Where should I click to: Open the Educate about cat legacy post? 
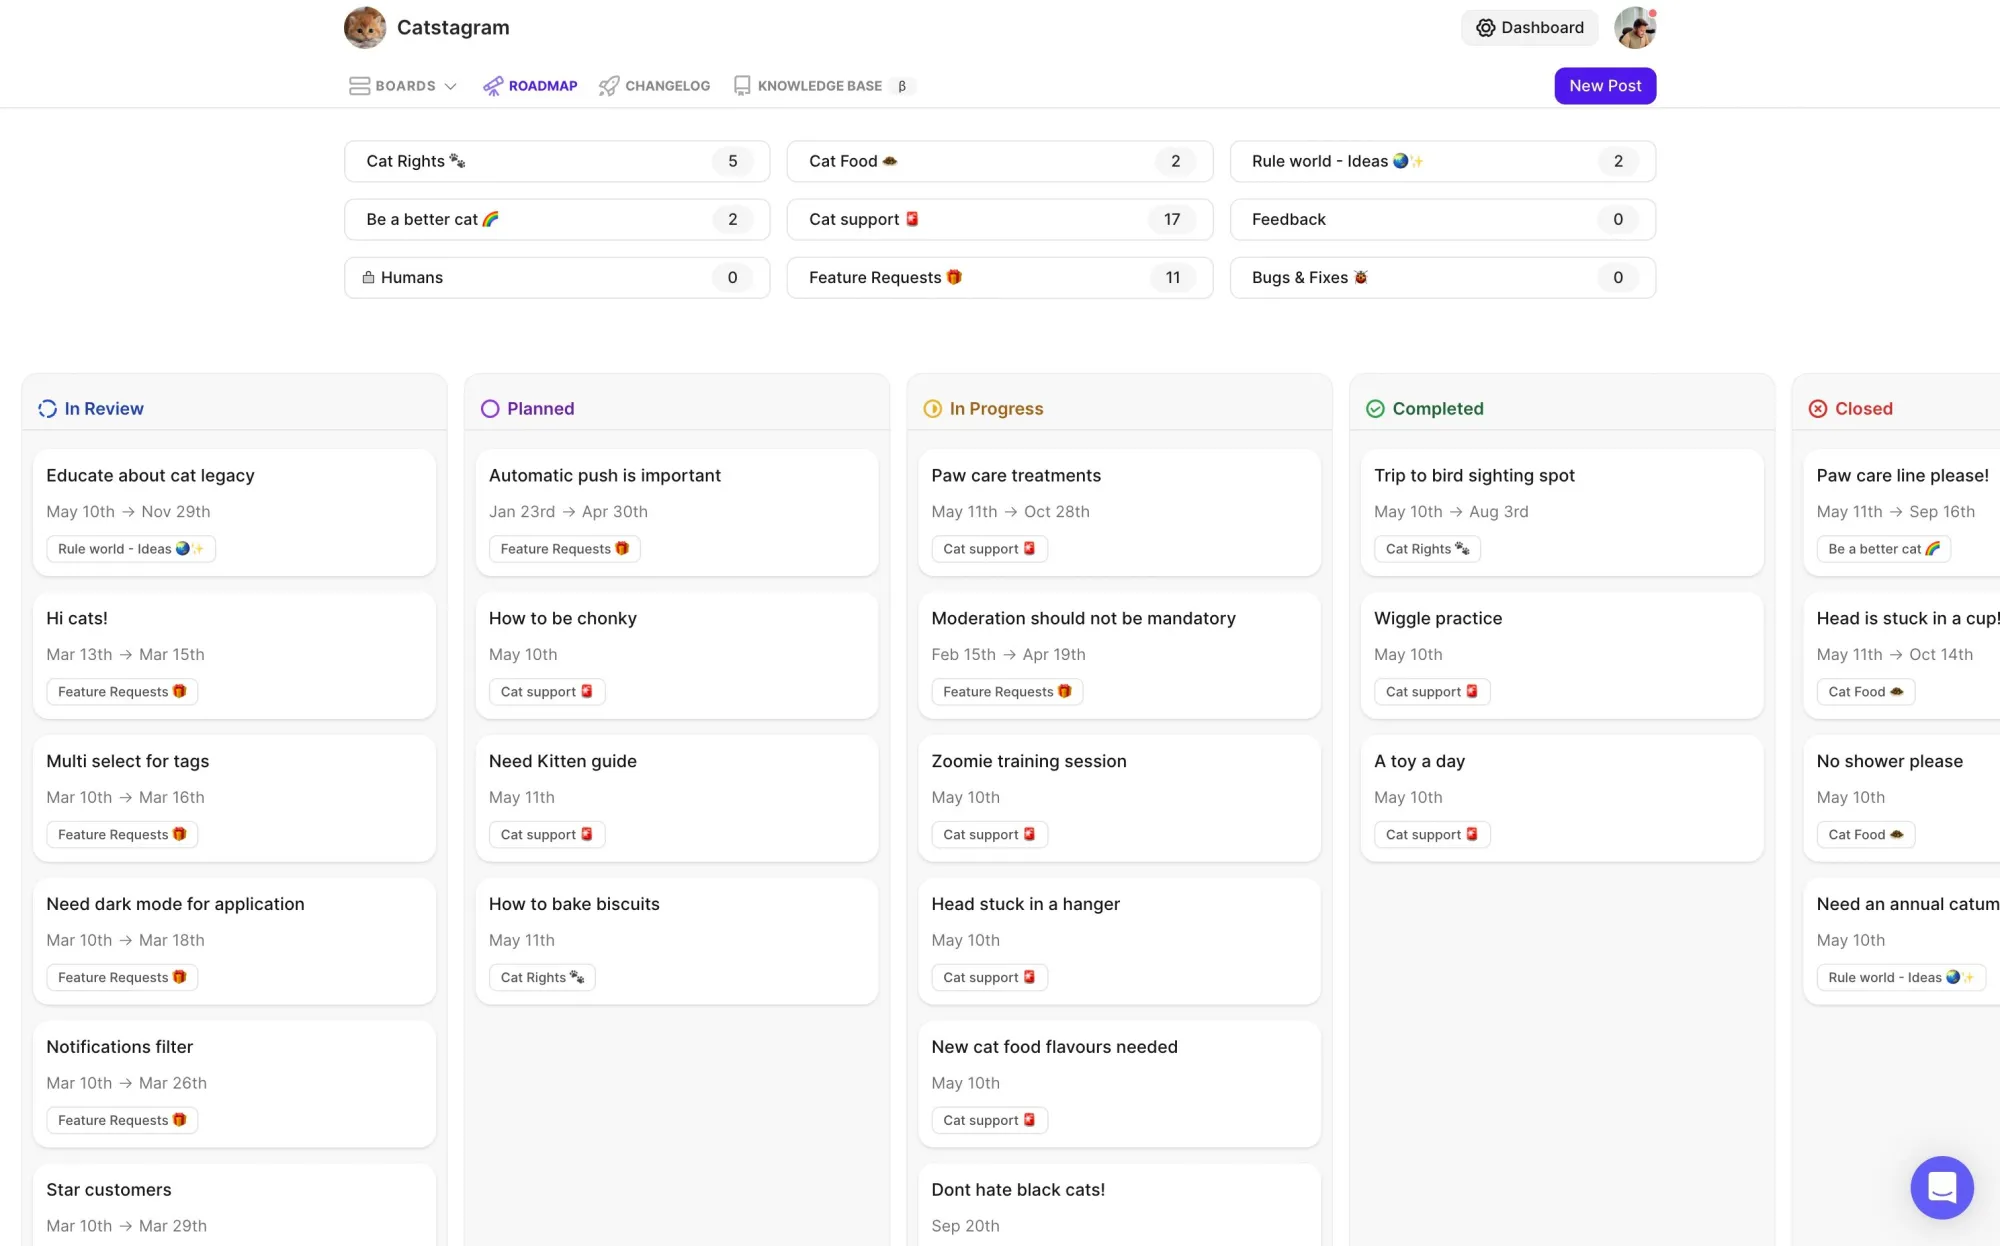click(x=150, y=476)
